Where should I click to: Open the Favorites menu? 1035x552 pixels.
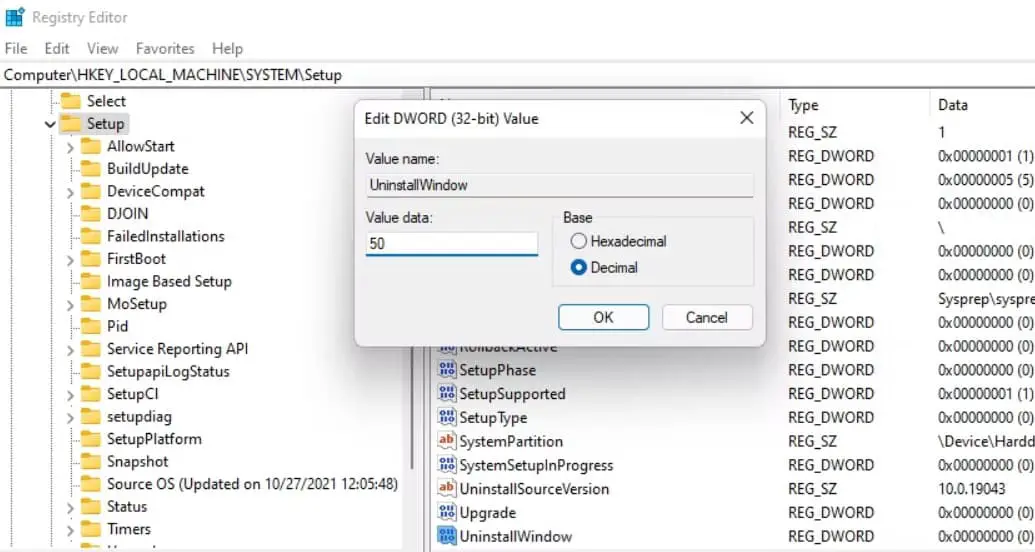pyautogui.click(x=165, y=49)
